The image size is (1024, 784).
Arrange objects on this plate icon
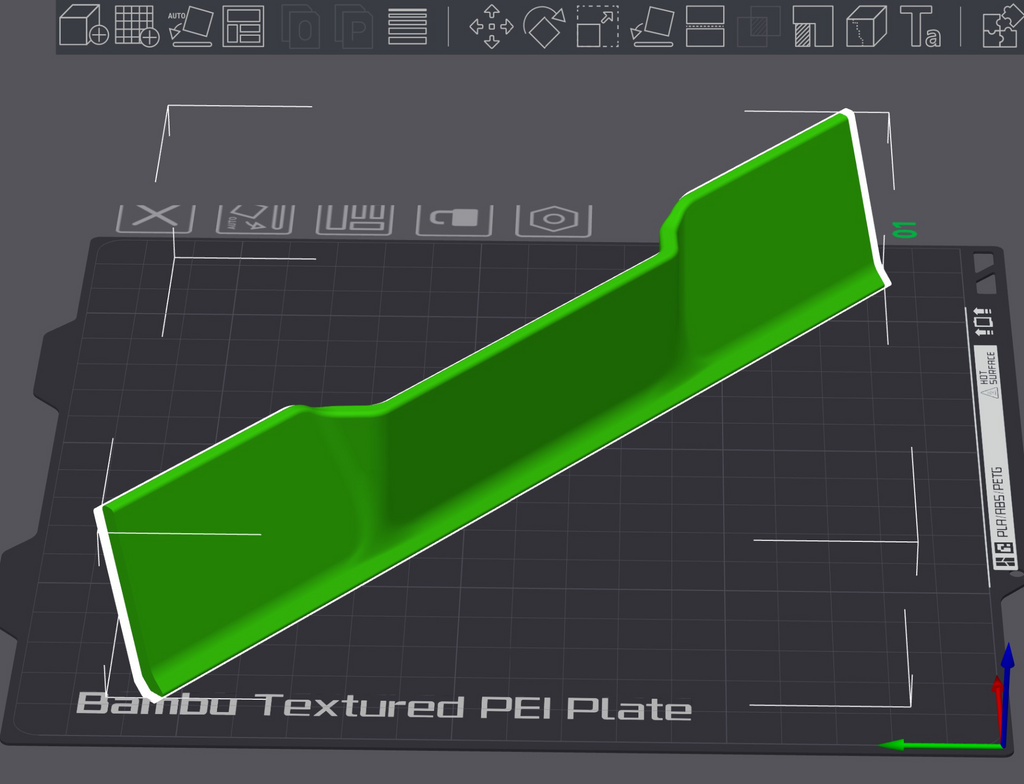click(x=355, y=220)
